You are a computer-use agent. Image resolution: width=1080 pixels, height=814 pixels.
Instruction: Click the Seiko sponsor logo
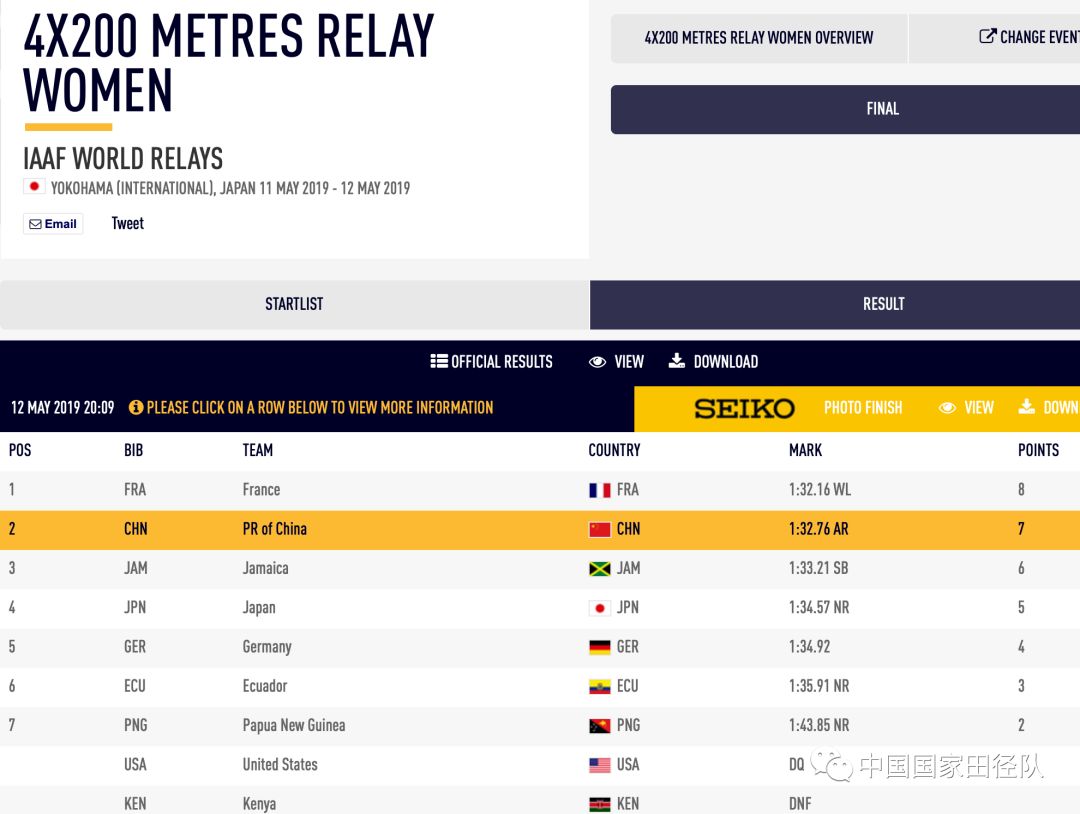coord(744,408)
